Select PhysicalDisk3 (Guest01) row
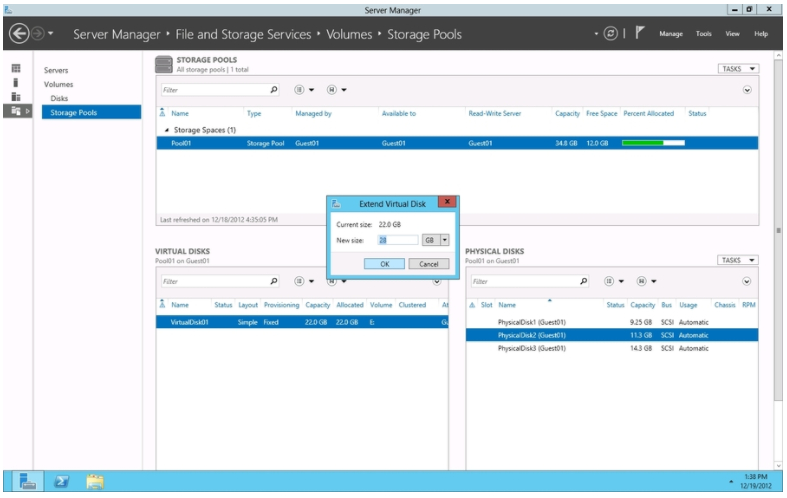The height and width of the screenshot is (498, 787). [x=612, y=348]
